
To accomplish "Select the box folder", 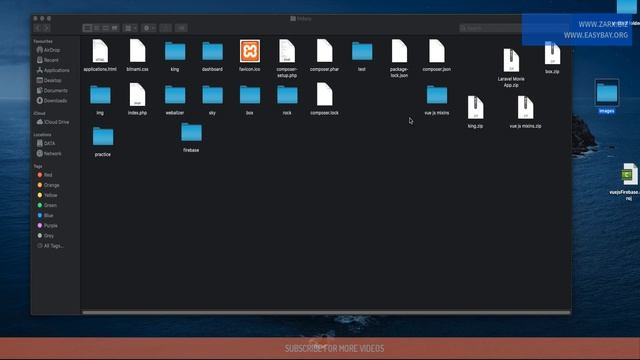I will tap(250, 99).
